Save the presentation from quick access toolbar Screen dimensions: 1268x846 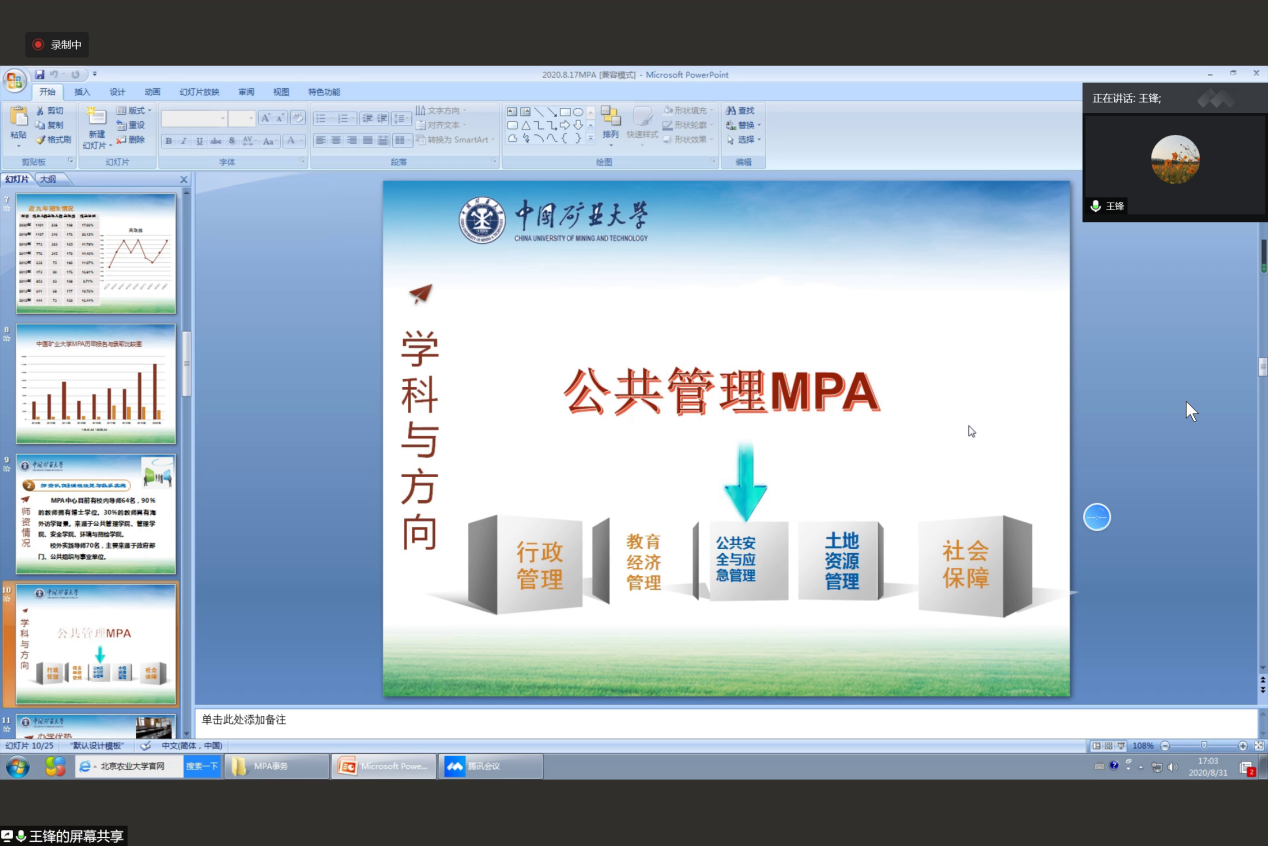coord(39,74)
